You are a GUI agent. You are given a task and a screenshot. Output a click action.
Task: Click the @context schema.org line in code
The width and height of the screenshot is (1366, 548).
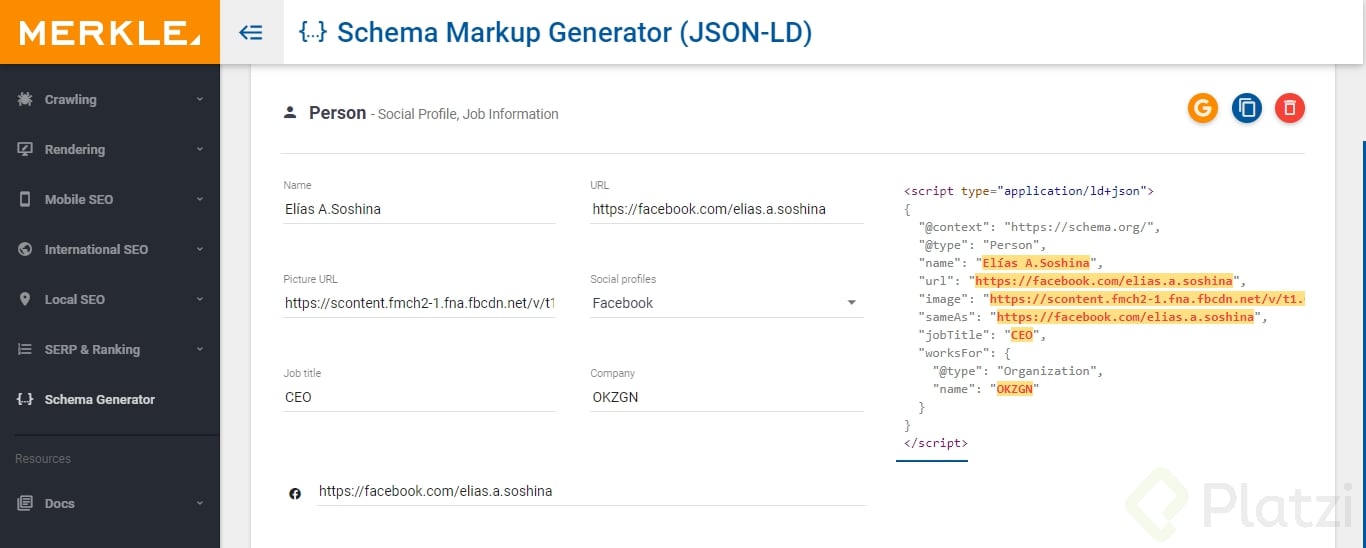click(x=1039, y=227)
